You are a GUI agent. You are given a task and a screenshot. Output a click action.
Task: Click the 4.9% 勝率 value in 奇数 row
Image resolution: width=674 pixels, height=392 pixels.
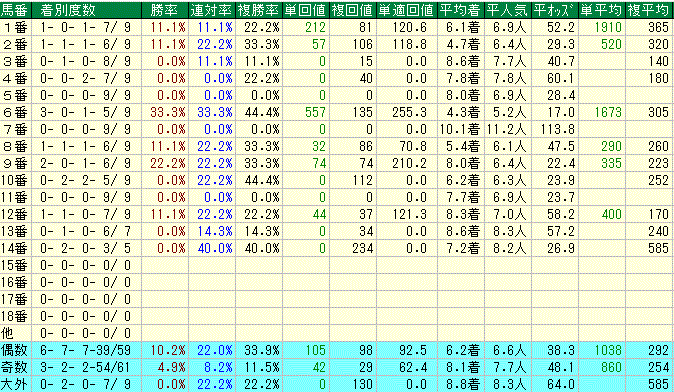point(171,367)
